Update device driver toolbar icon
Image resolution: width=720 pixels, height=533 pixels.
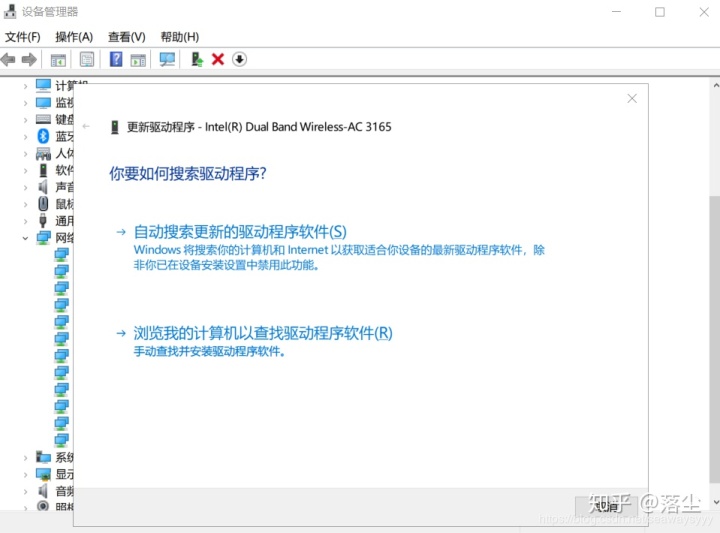pos(197,59)
